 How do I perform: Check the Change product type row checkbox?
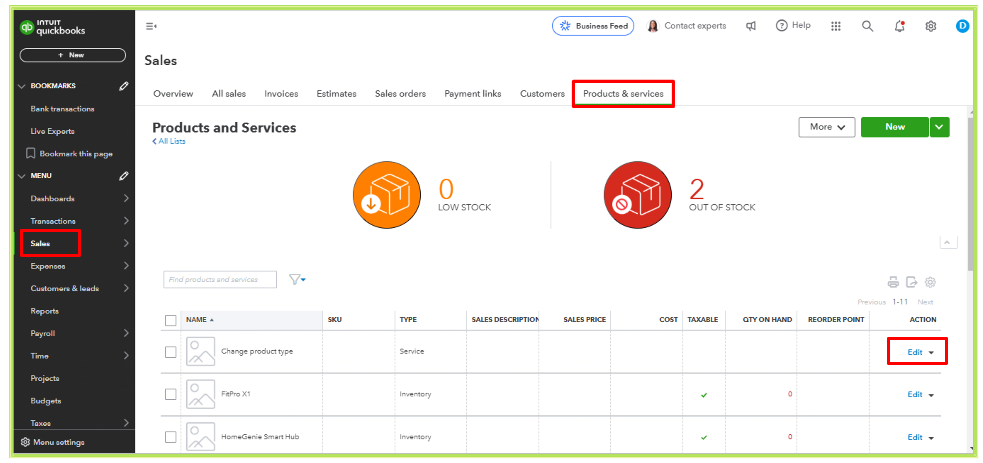(x=171, y=352)
